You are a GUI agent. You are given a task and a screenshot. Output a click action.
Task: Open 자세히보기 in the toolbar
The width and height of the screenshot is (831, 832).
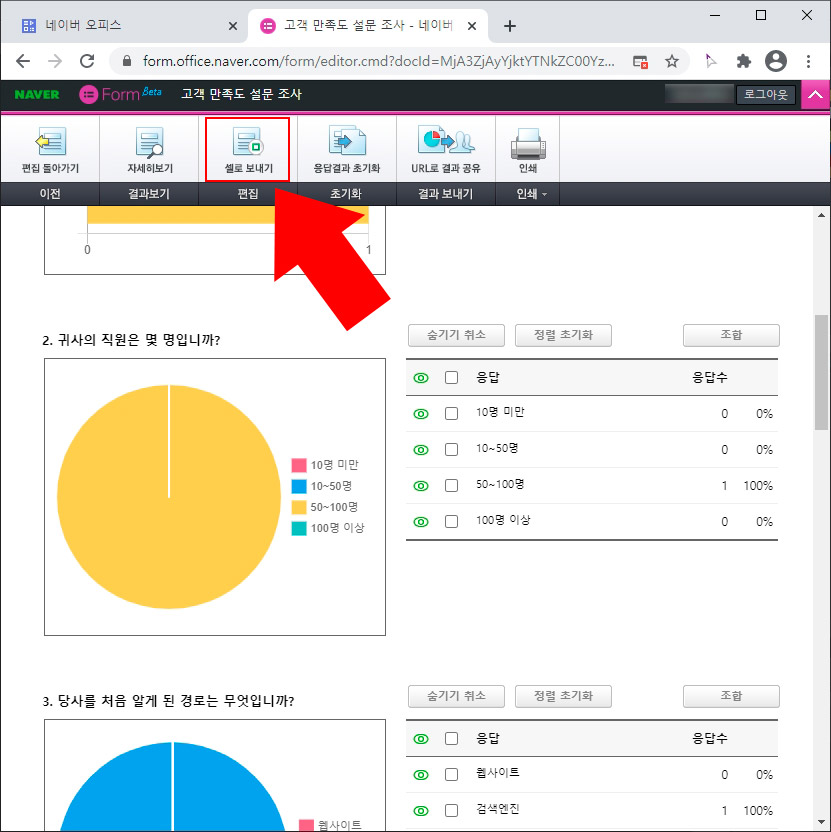pos(148,148)
